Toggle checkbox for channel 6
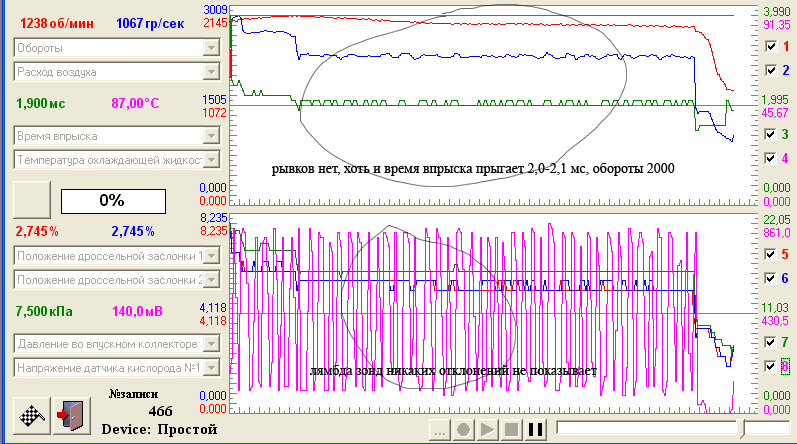 coord(771,278)
